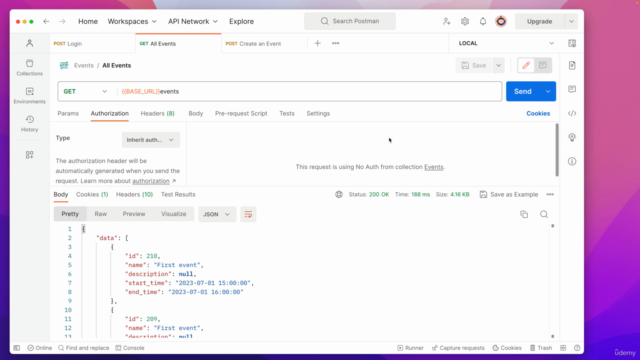The width and height of the screenshot is (640, 360).
Task: Open Test Results tab
Action: tap(178, 194)
